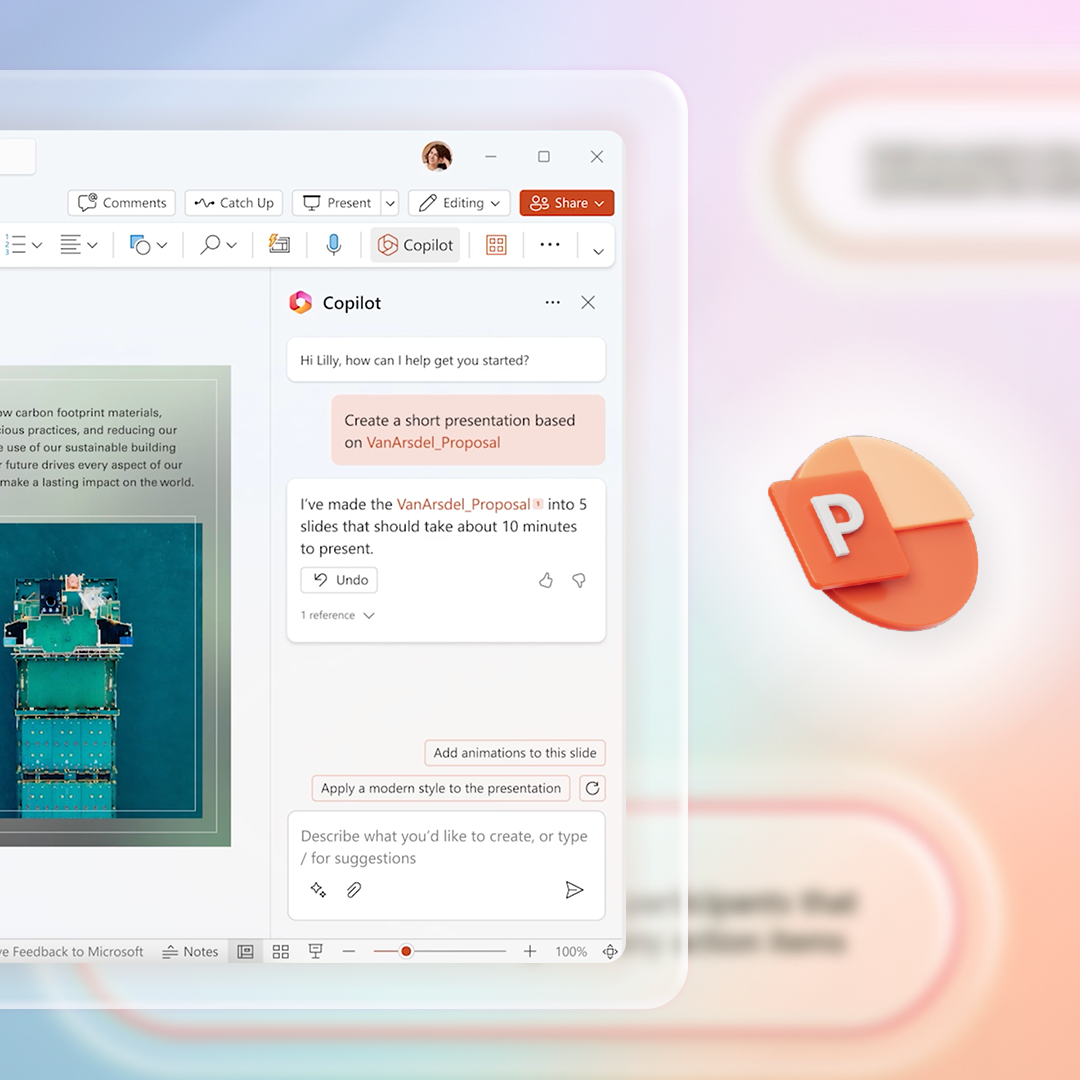Refresh the Copilot suggestions
Screen dimensions: 1080x1080
tap(592, 788)
